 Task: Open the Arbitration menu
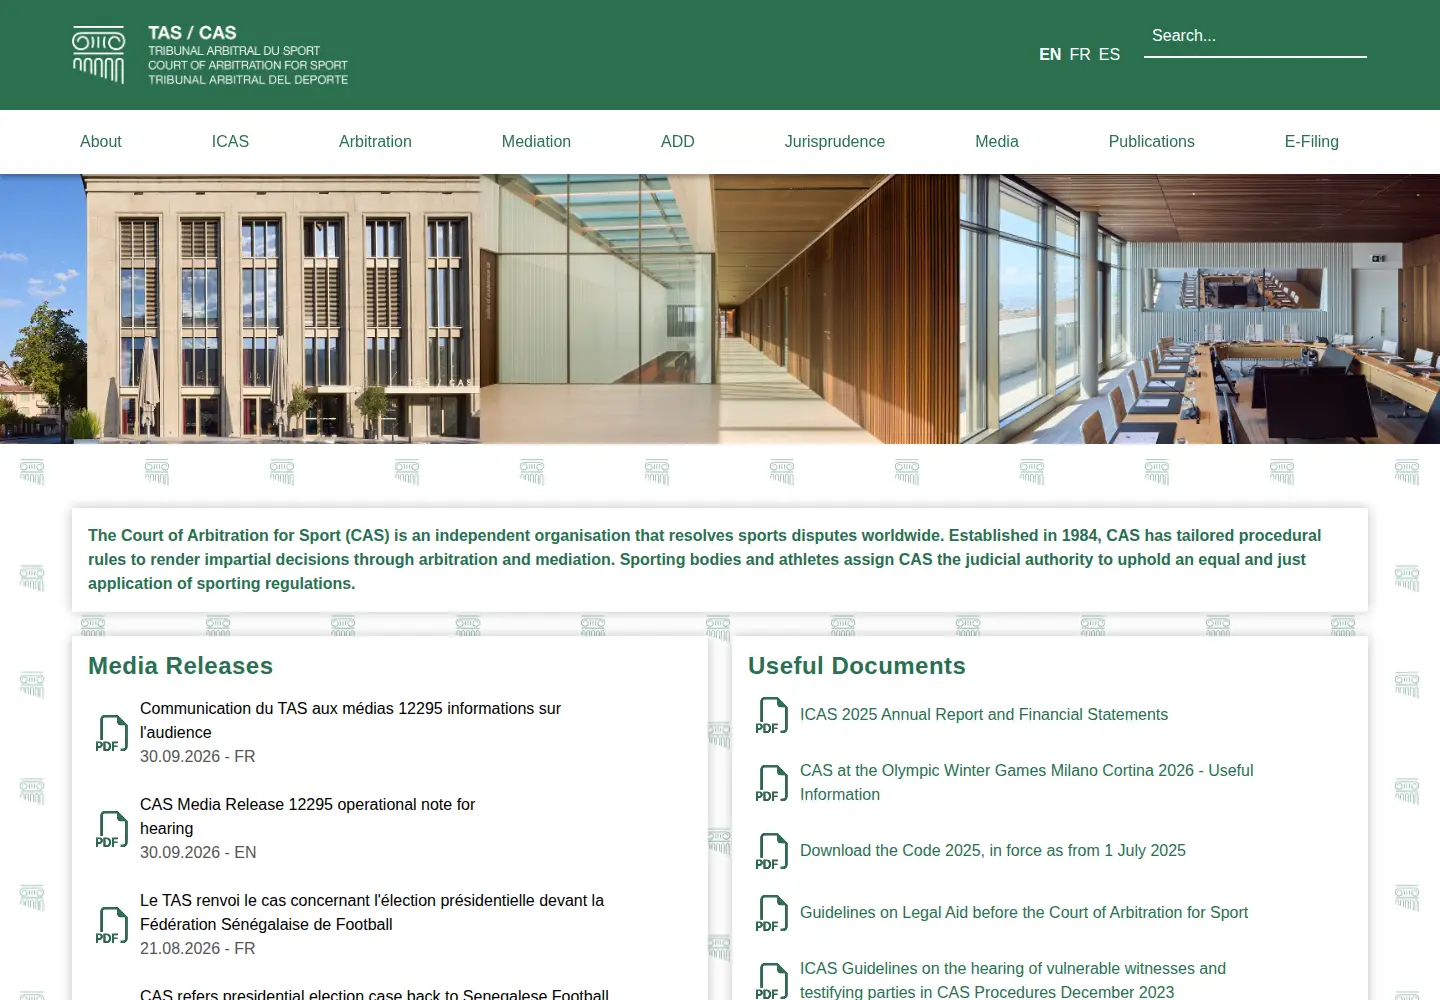coord(375,142)
